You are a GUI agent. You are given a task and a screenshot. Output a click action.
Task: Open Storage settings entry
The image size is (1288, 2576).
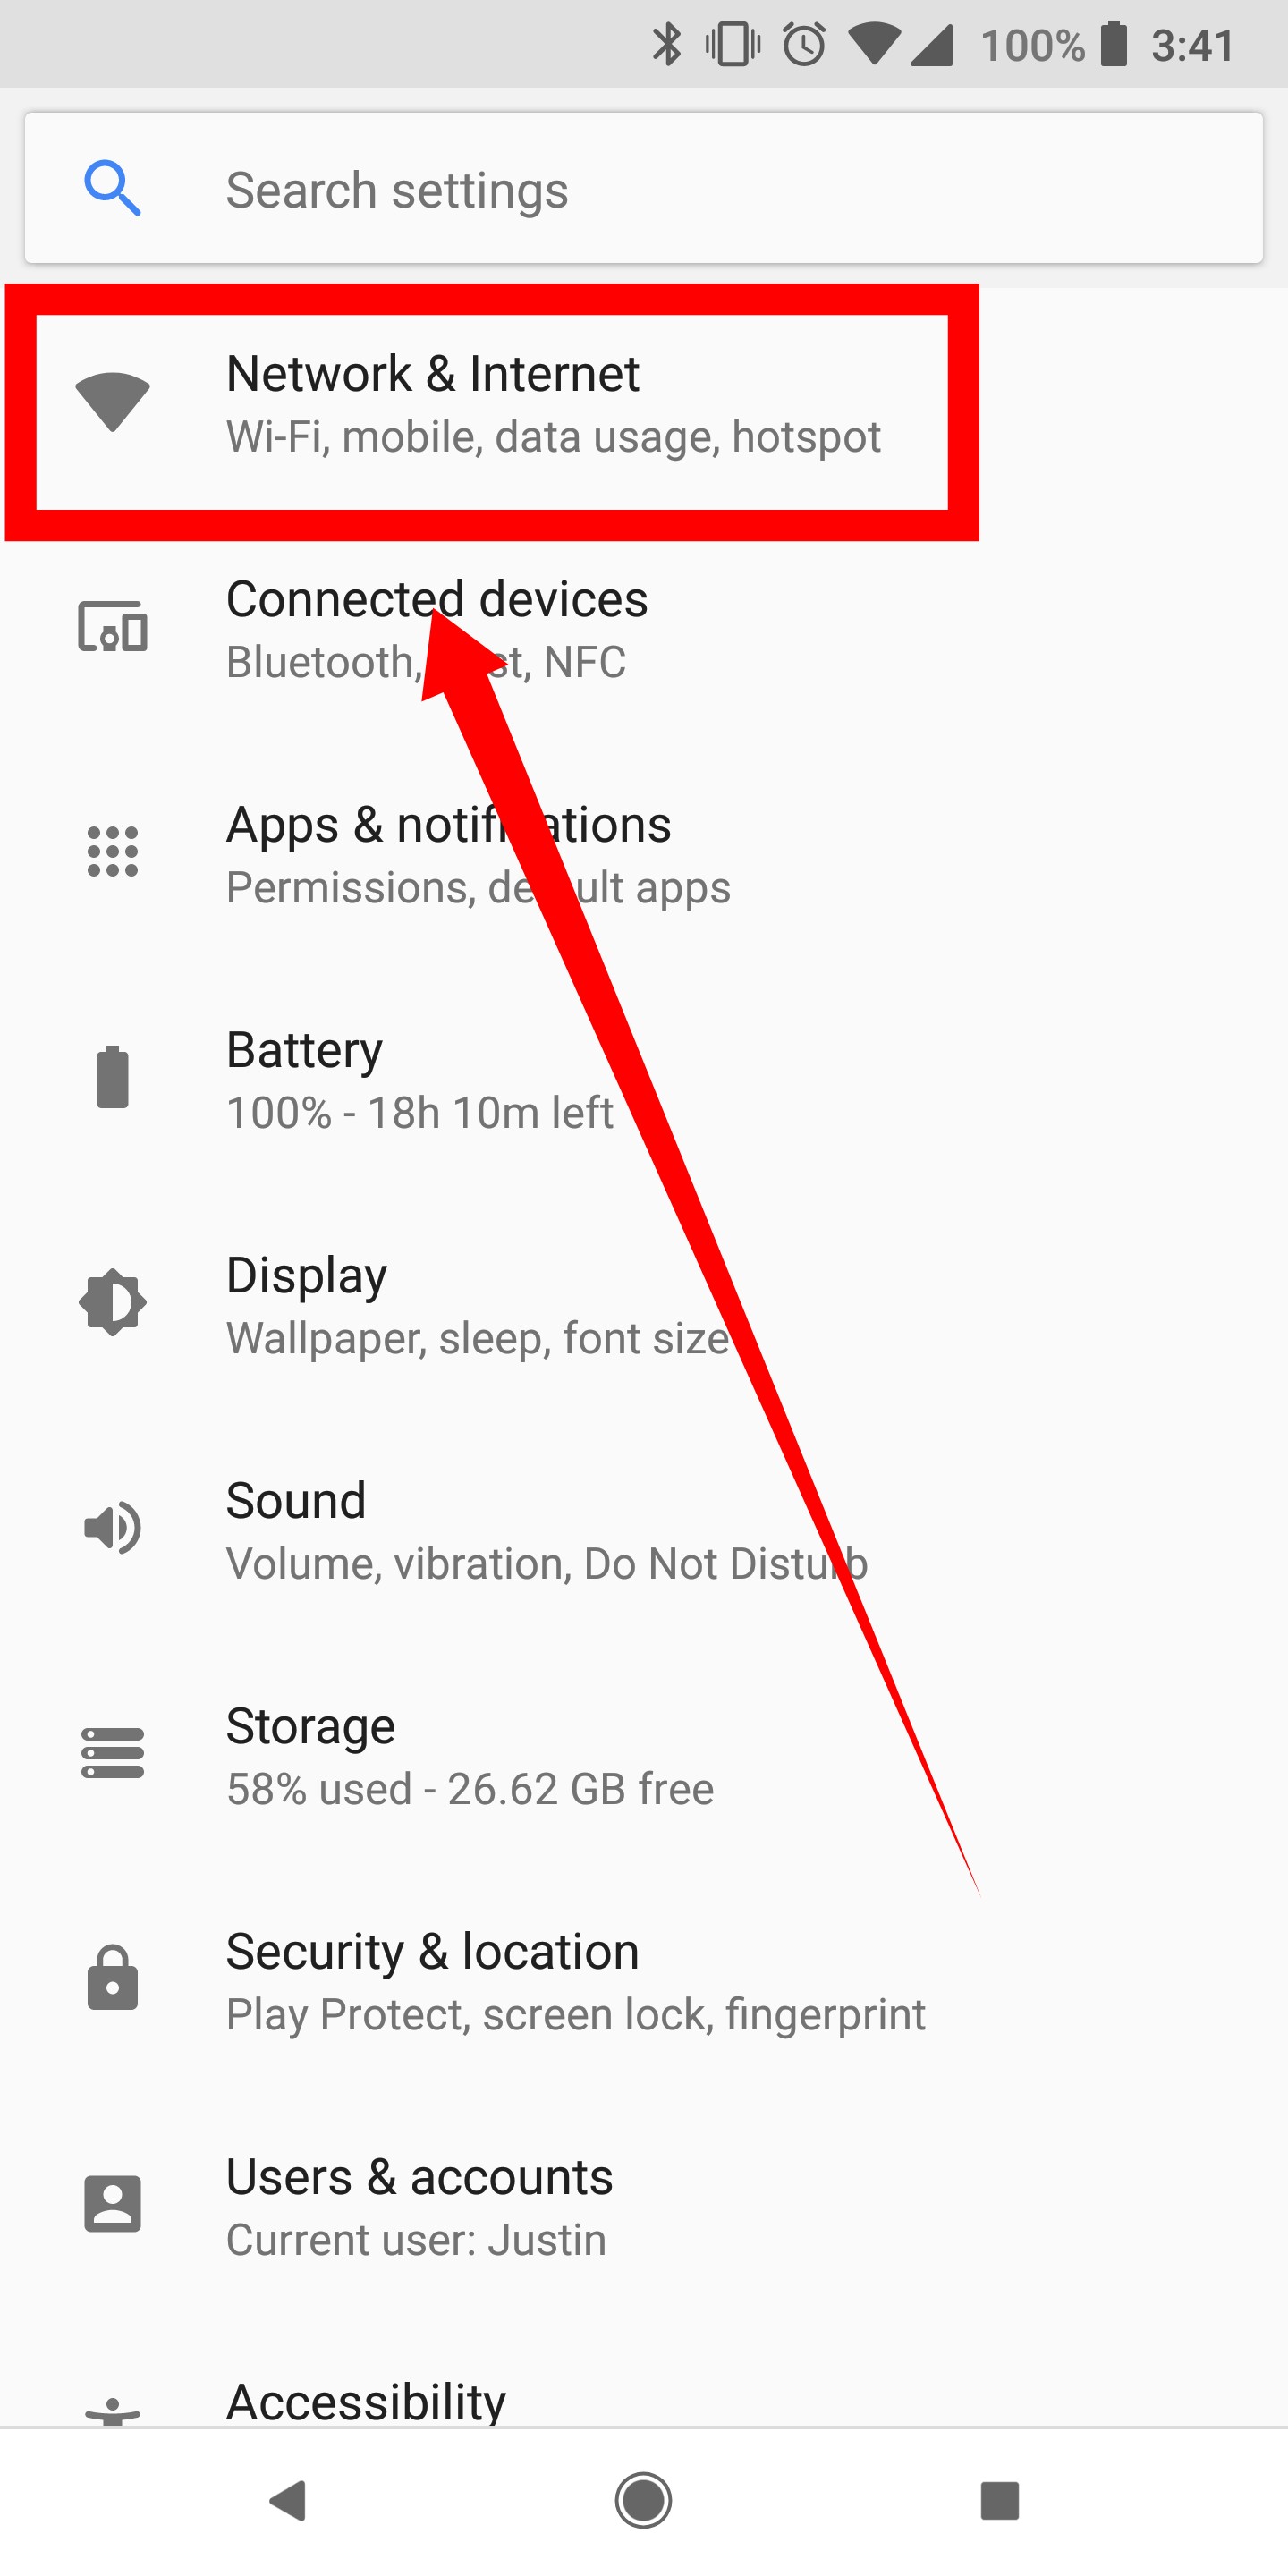coord(470,1756)
